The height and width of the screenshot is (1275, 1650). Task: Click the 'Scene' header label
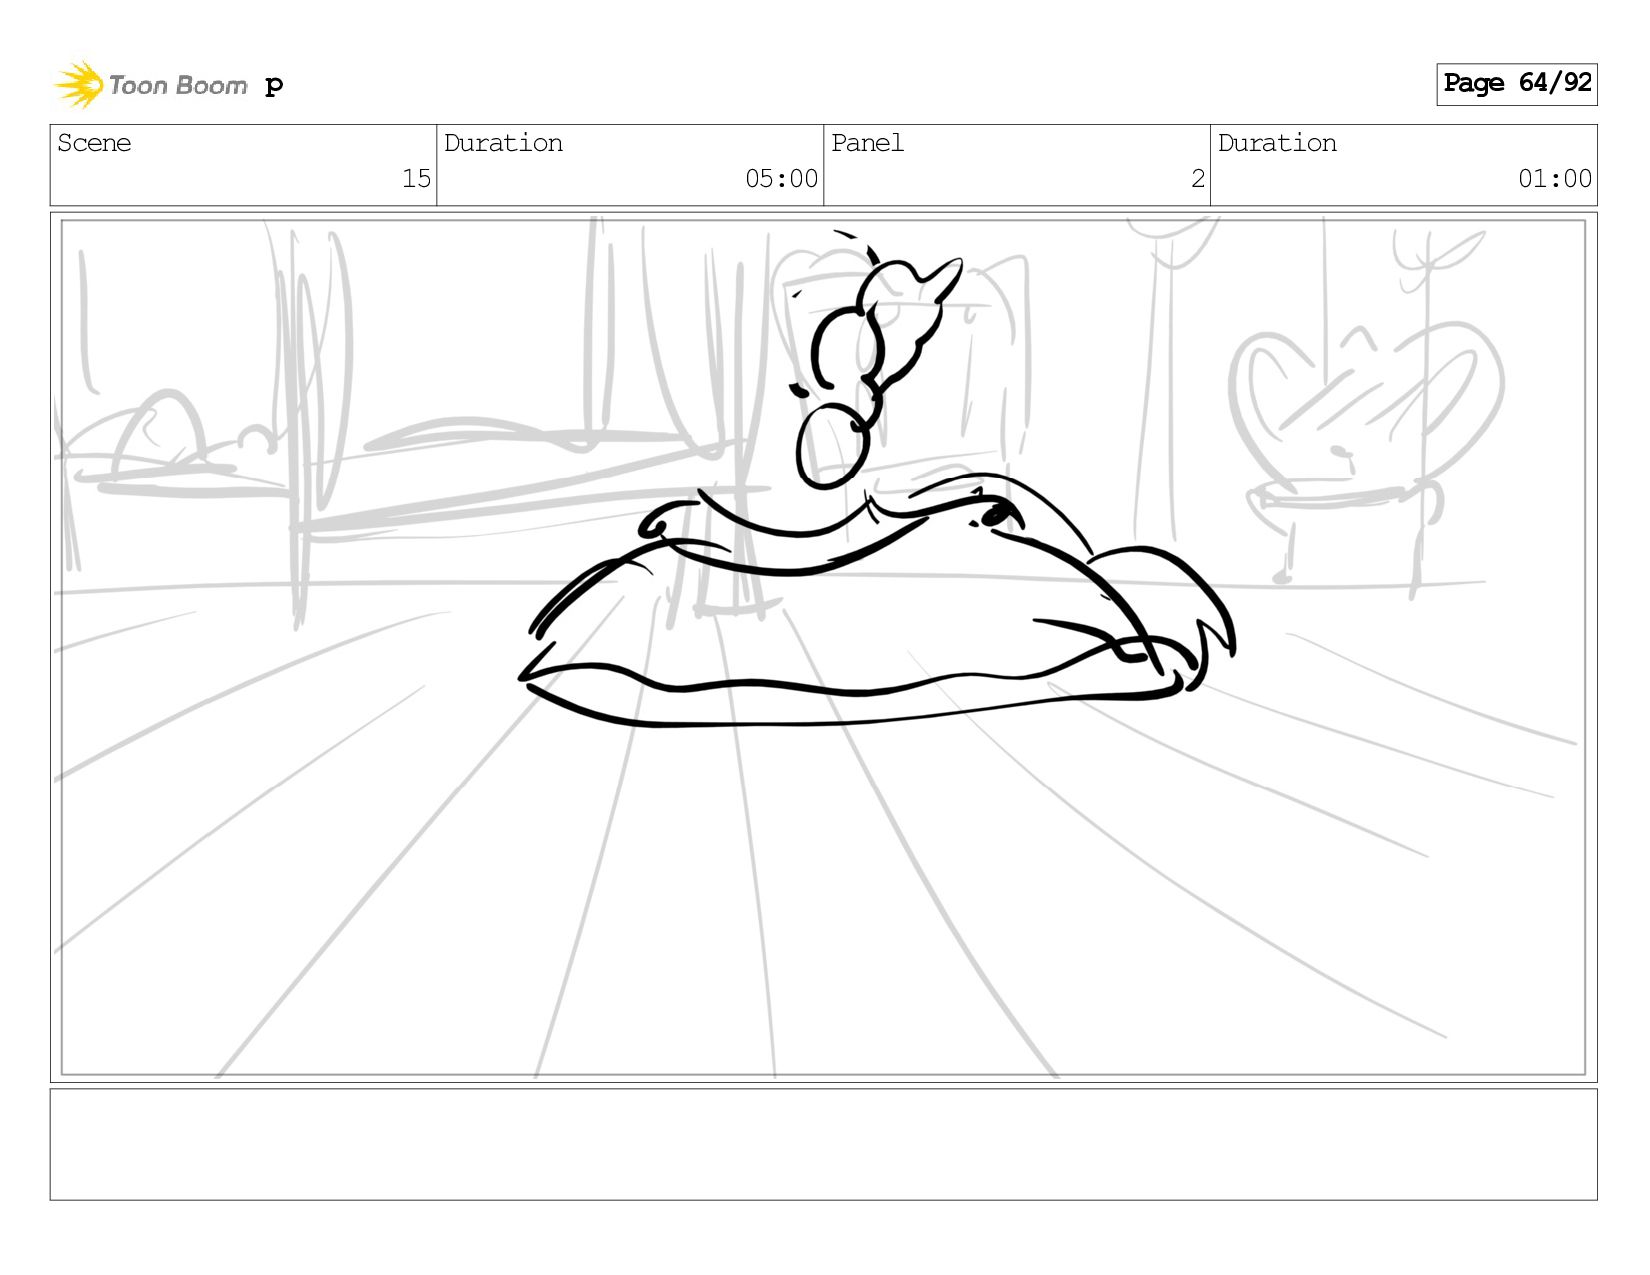click(x=94, y=143)
